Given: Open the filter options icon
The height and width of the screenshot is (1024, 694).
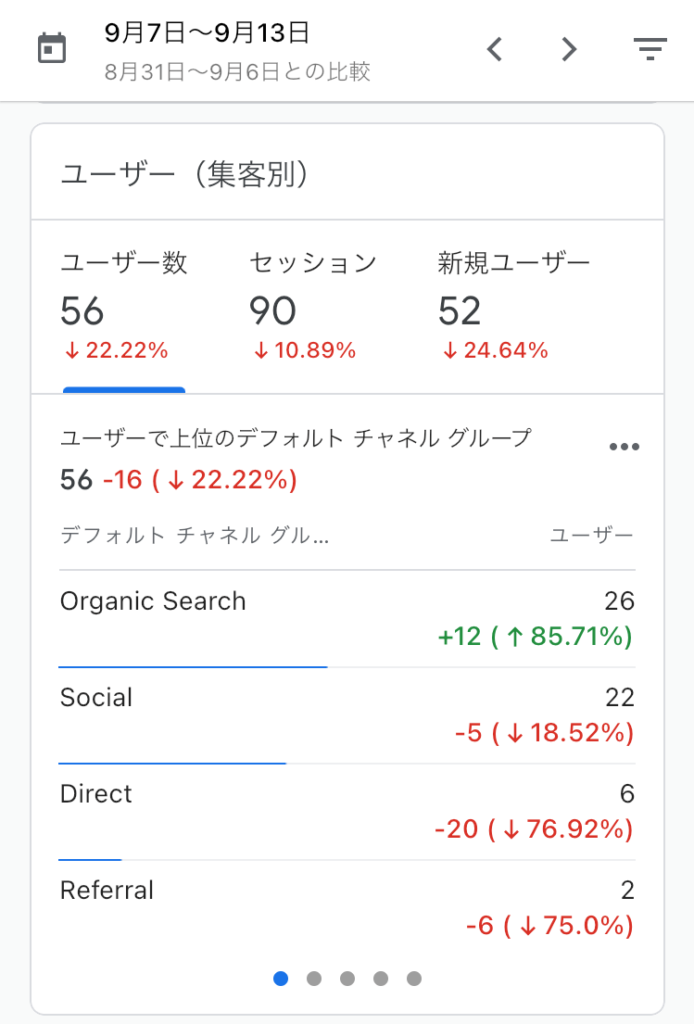Looking at the screenshot, I should click(650, 49).
